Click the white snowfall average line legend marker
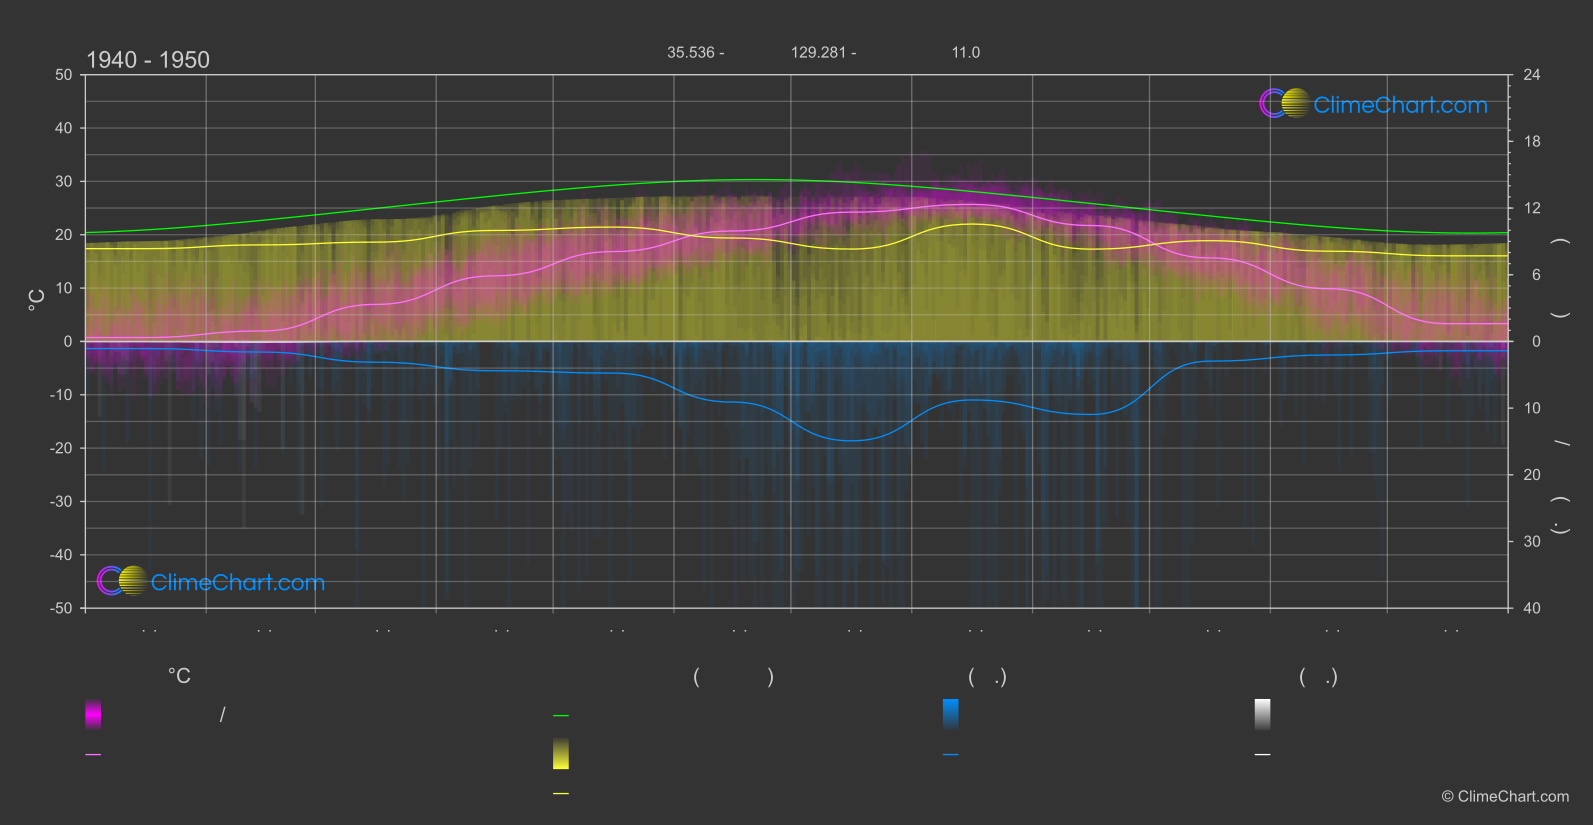 click(1263, 755)
